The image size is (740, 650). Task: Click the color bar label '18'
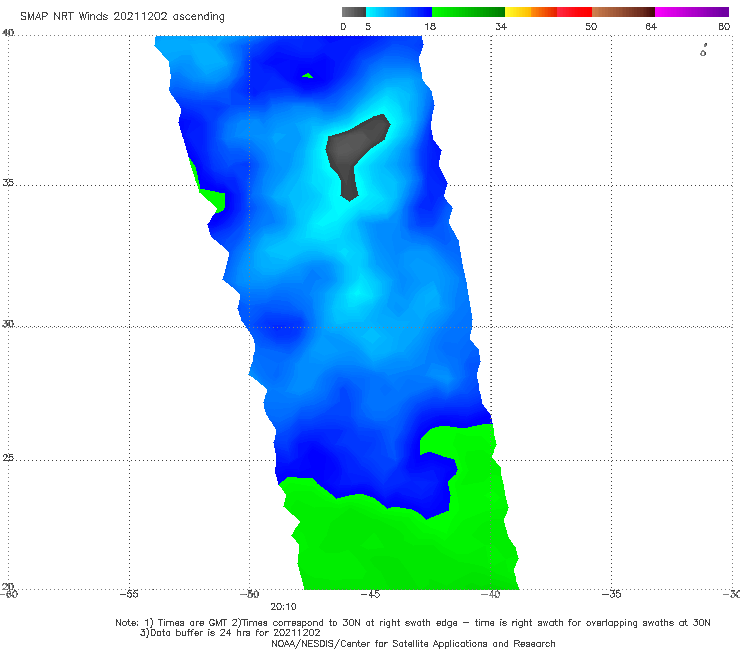click(x=430, y=26)
